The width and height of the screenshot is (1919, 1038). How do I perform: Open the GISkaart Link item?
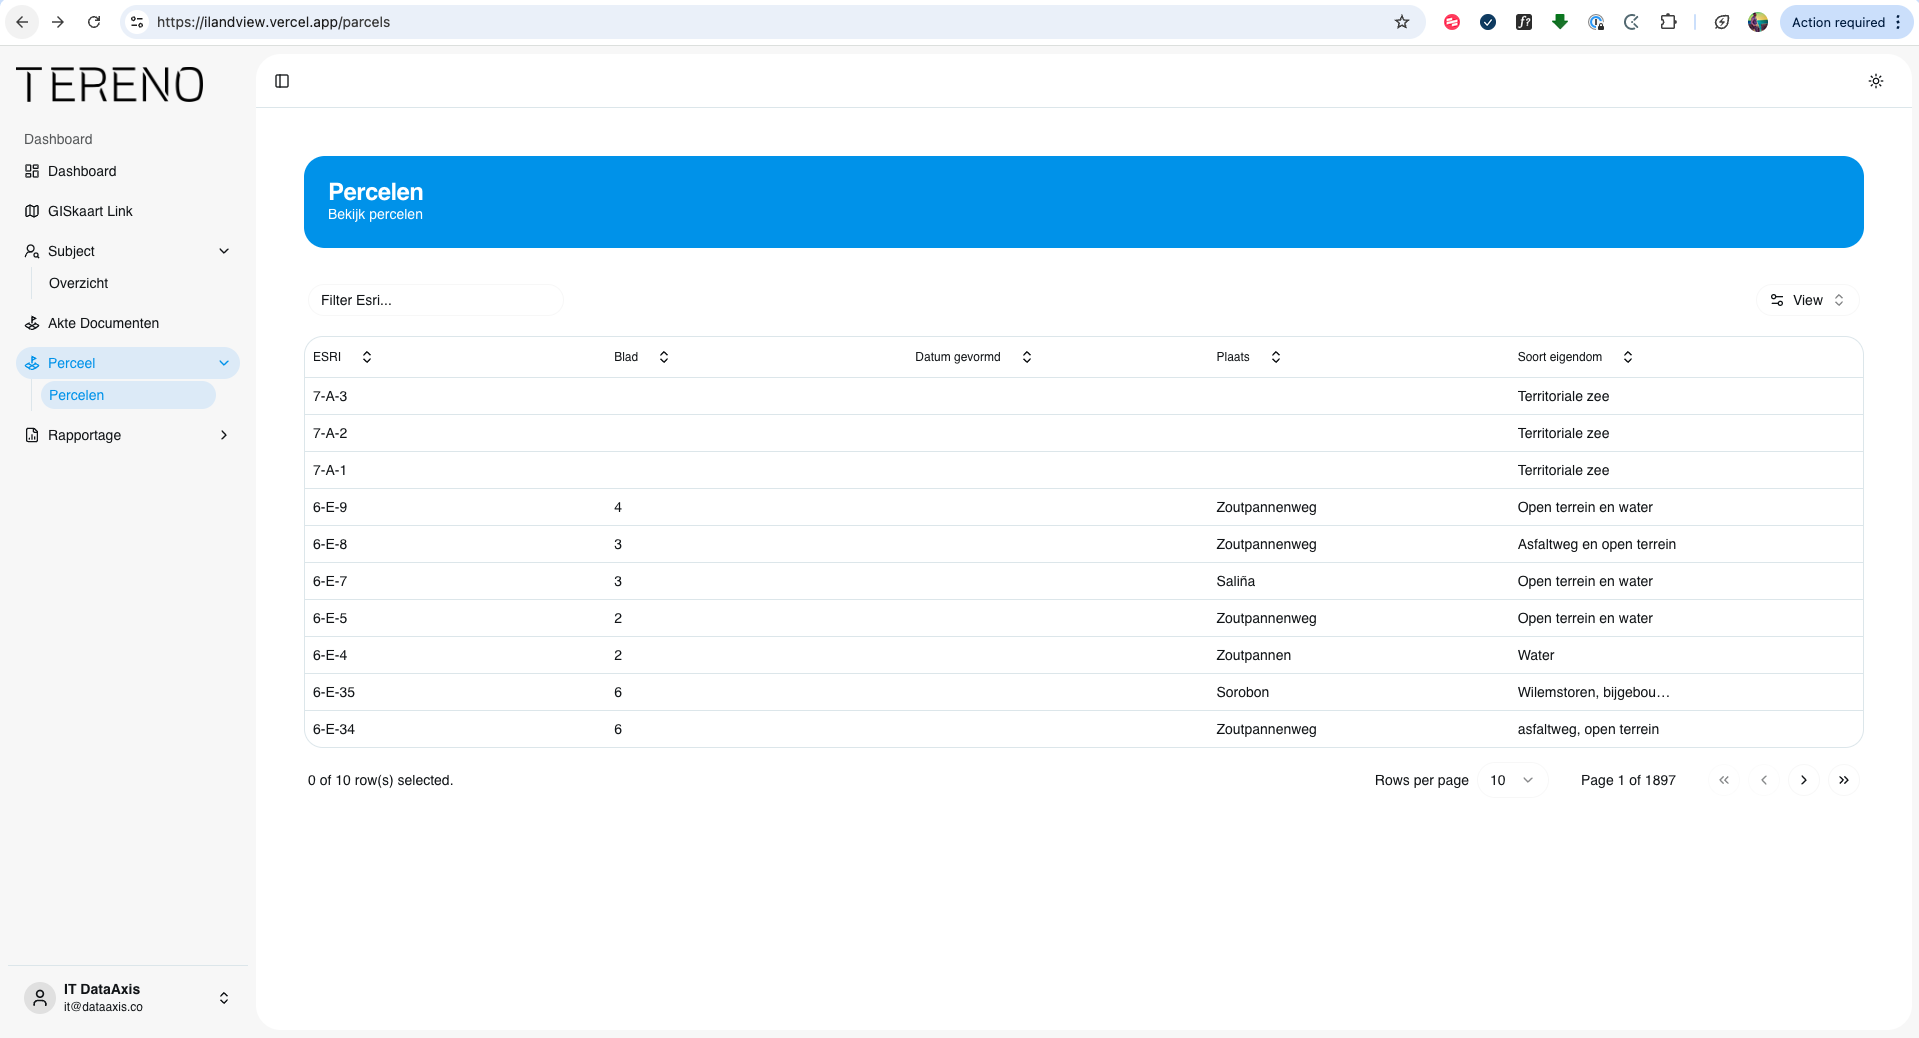tap(128, 211)
